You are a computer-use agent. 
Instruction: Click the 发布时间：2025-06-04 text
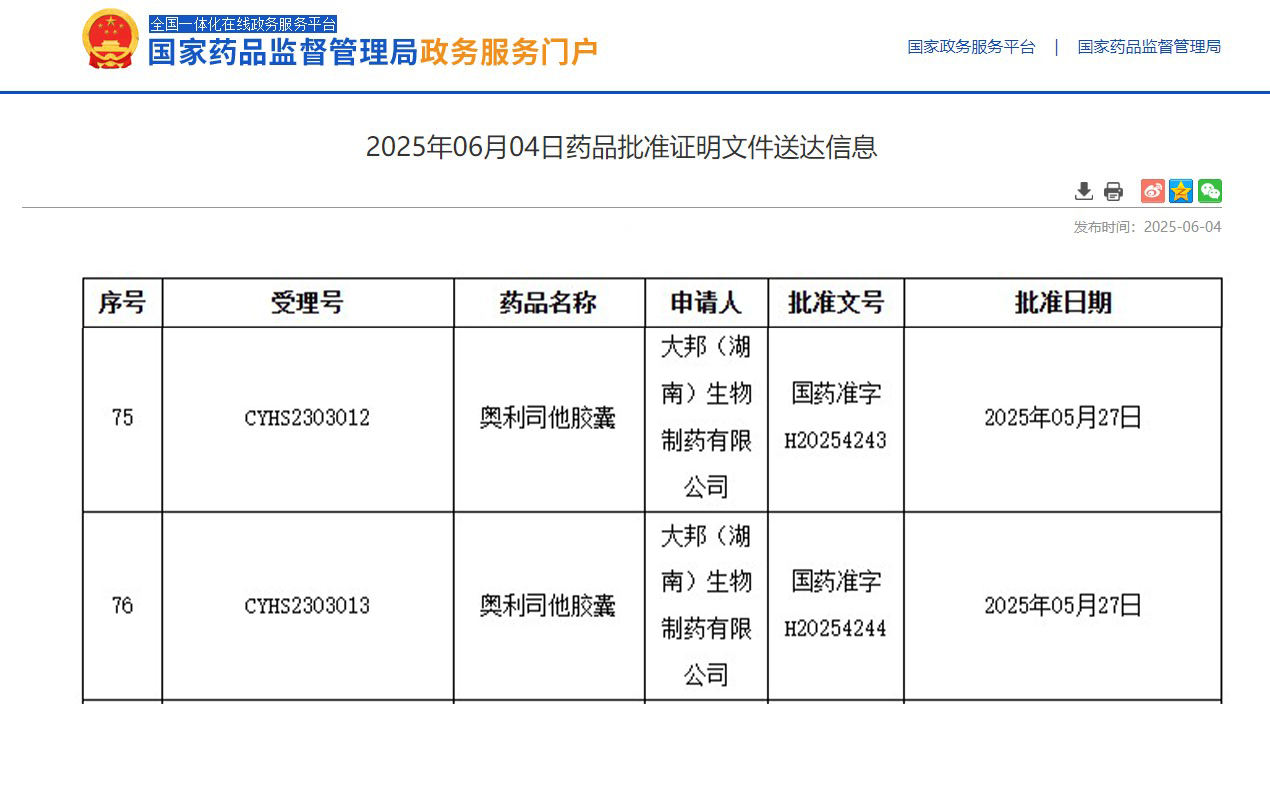[1147, 227]
